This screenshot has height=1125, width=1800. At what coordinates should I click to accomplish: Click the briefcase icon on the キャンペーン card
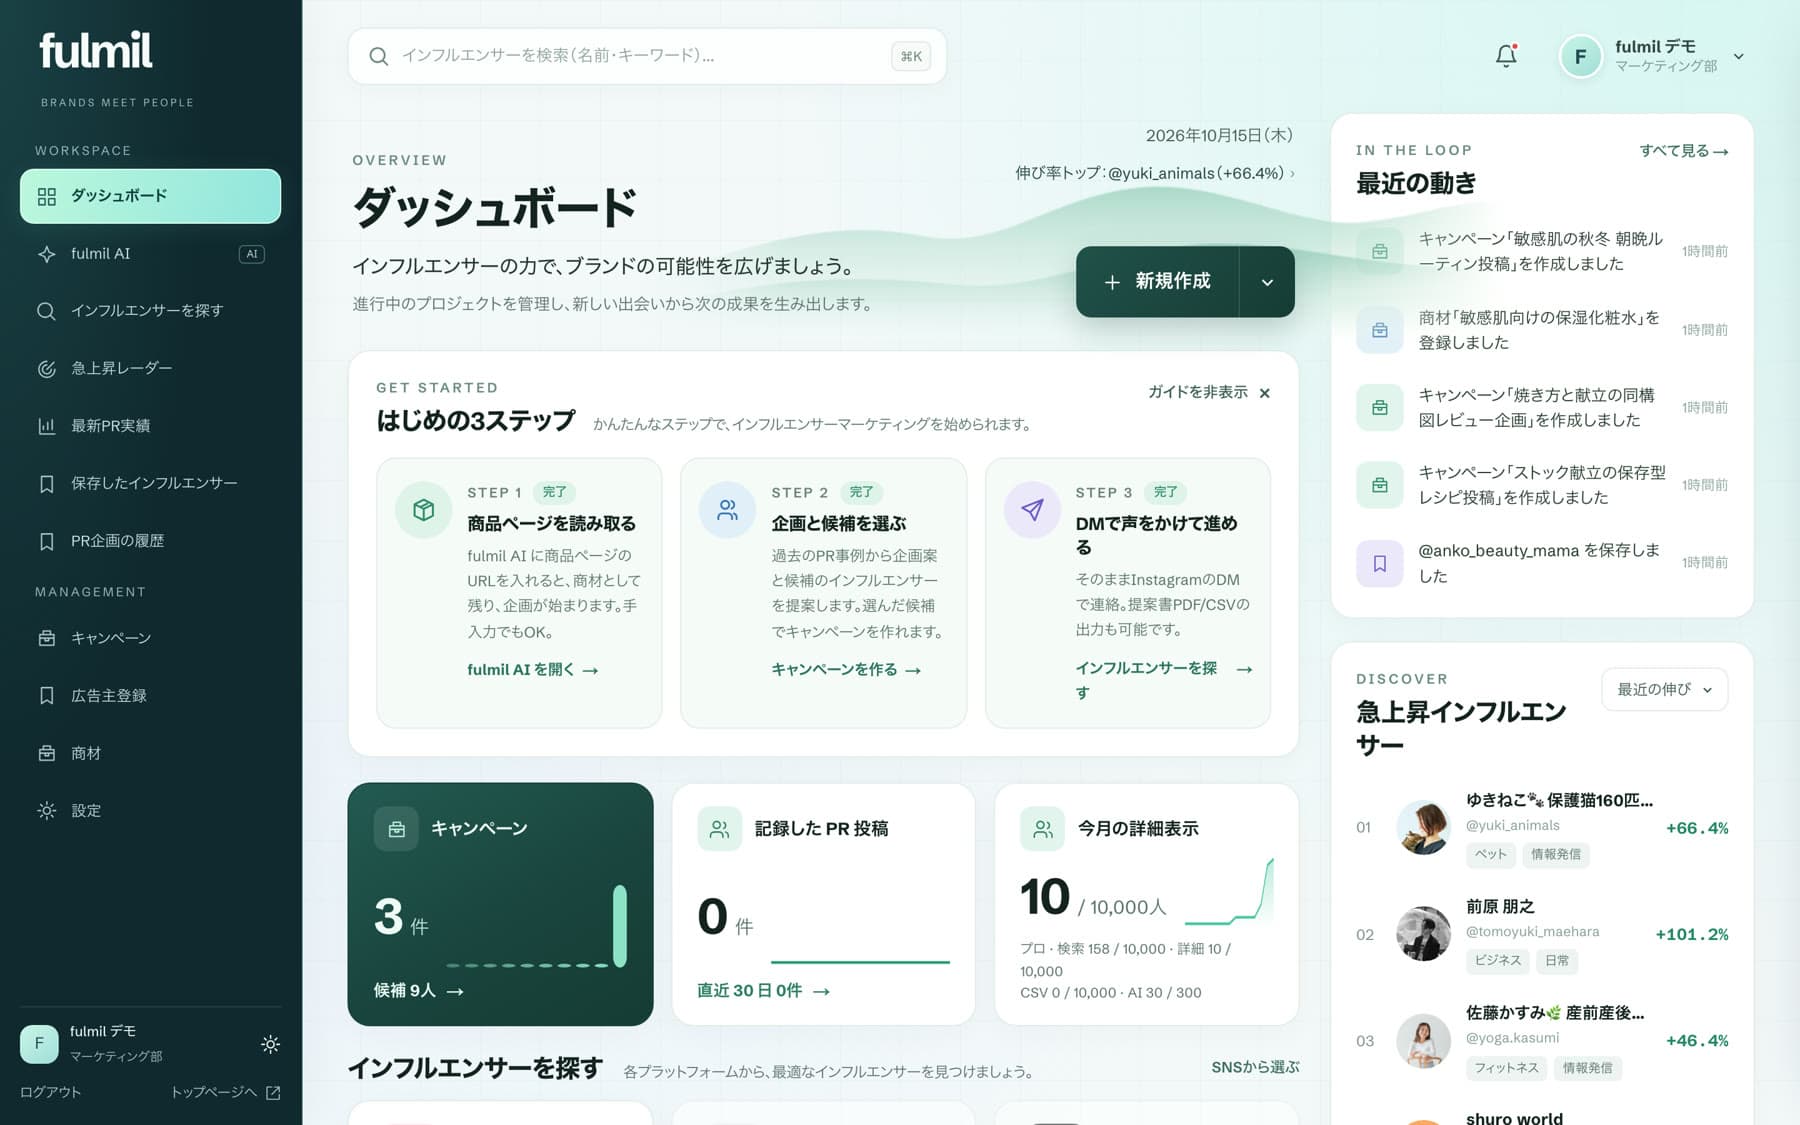(396, 828)
